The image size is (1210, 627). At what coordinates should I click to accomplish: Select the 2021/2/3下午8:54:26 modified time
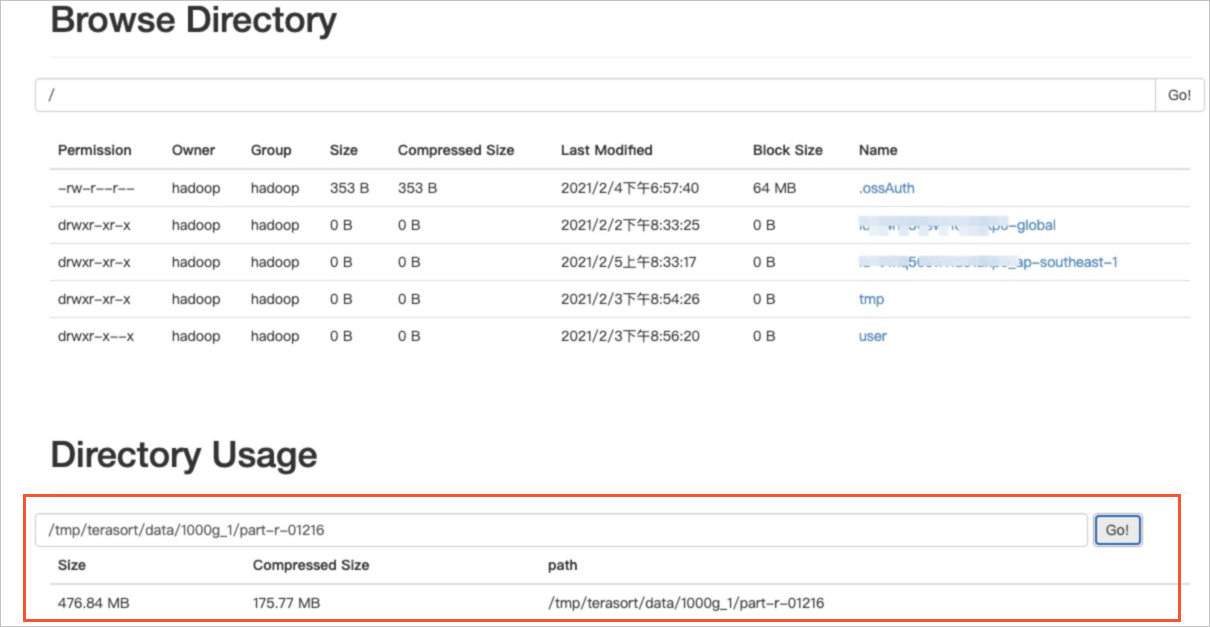click(630, 299)
